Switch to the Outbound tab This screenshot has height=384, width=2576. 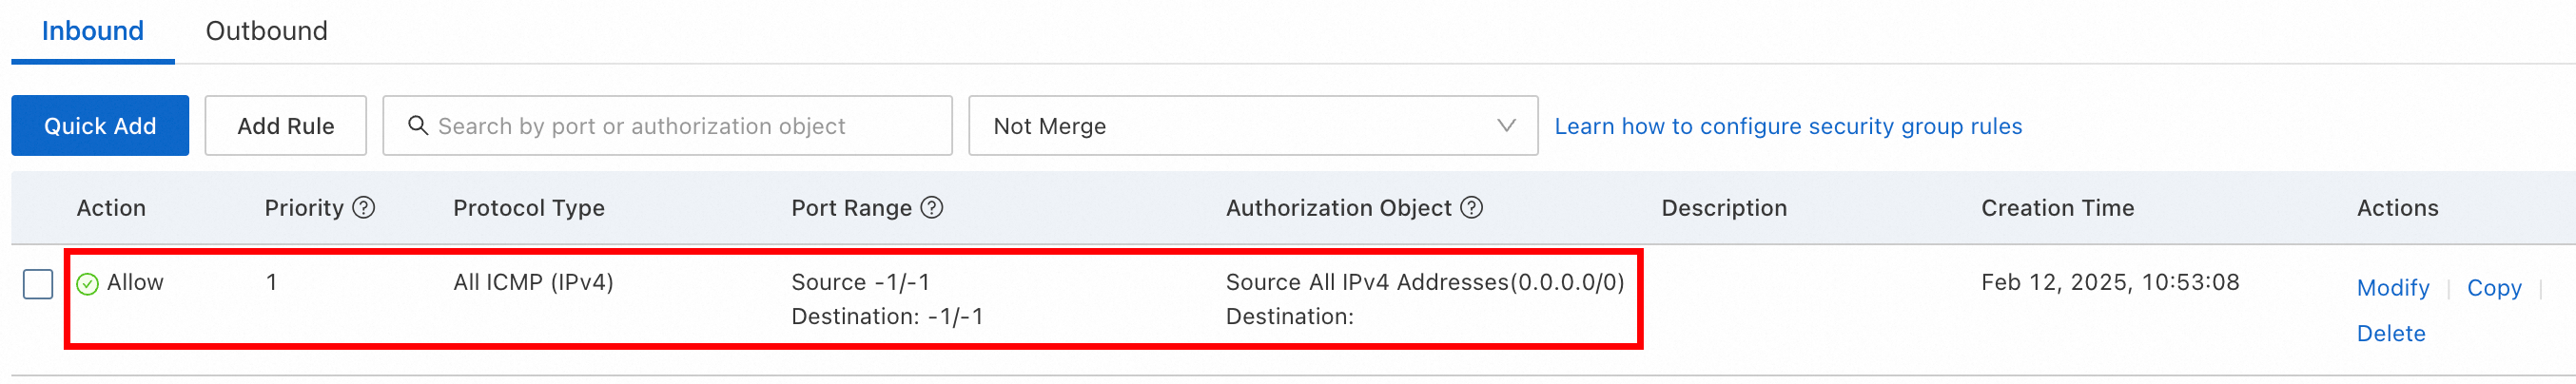pyautogui.click(x=267, y=31)
